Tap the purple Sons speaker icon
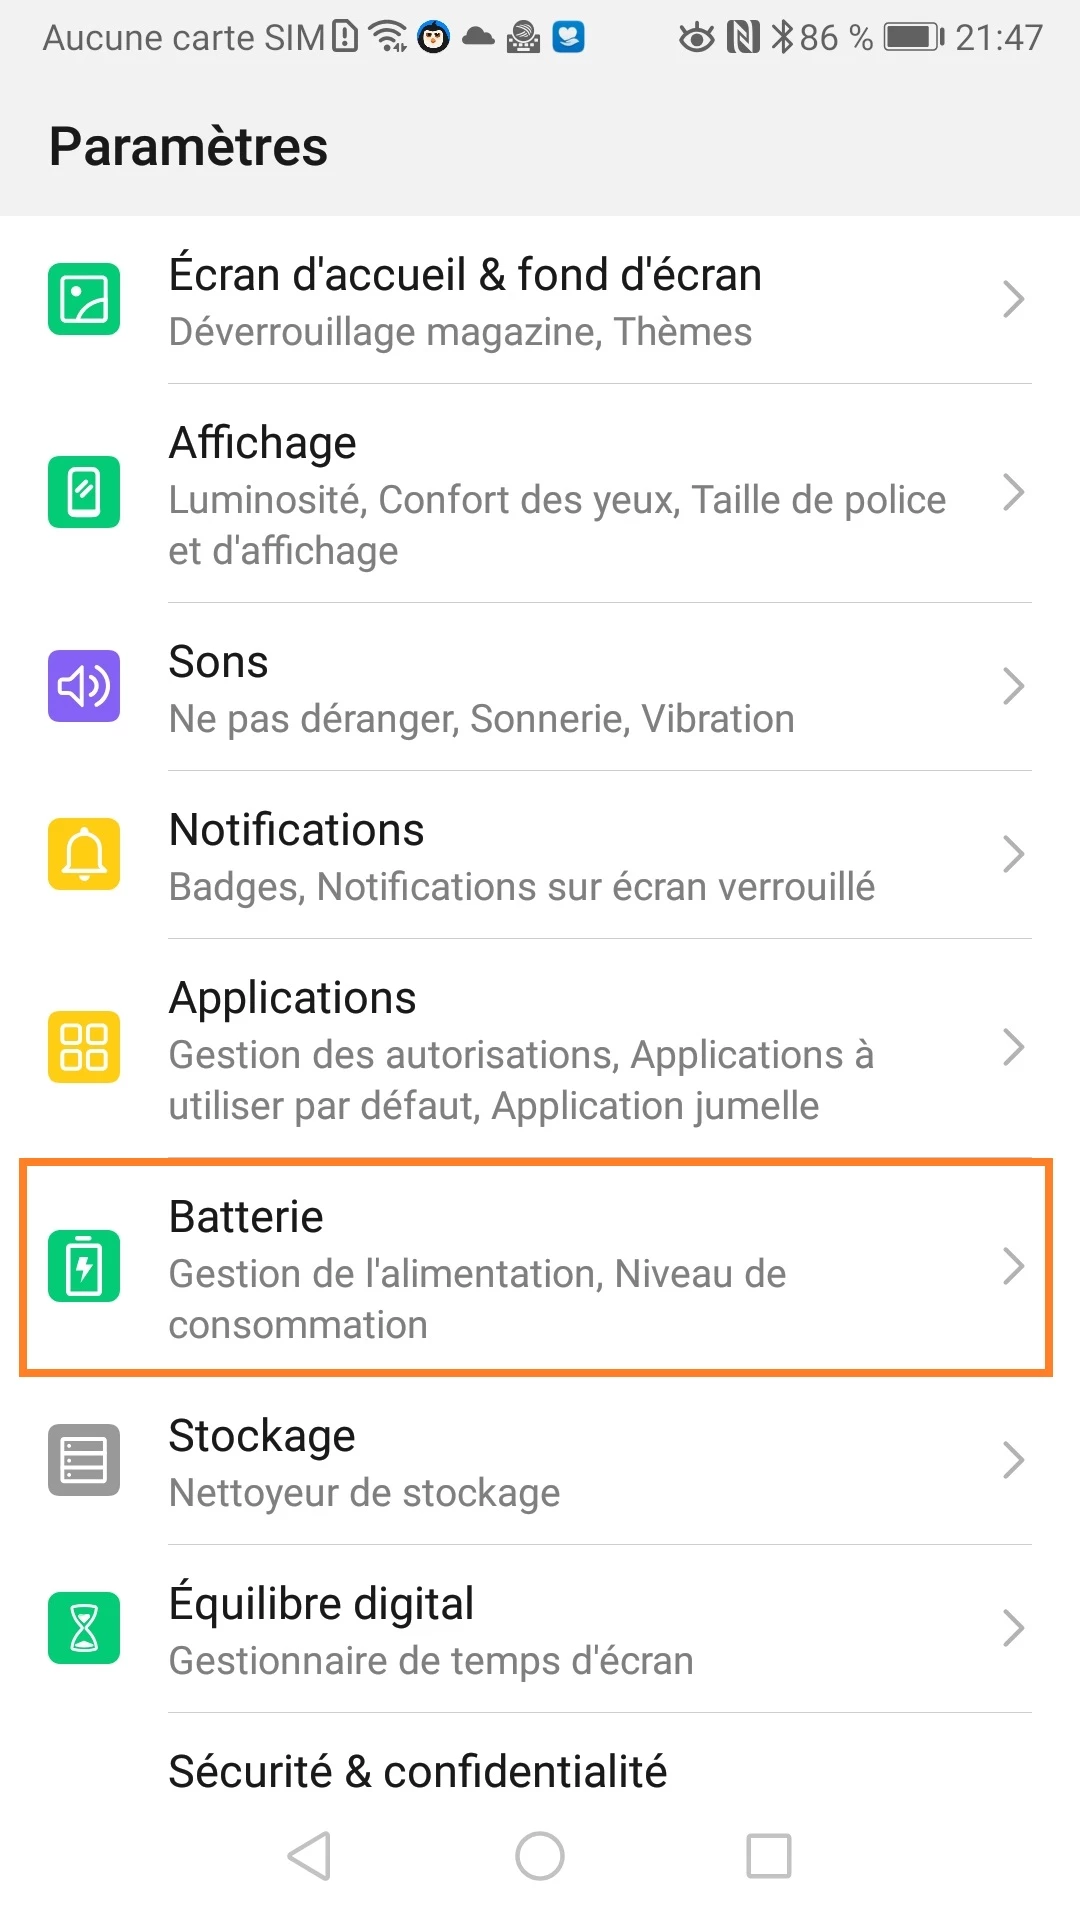 (x=84, y=686)
